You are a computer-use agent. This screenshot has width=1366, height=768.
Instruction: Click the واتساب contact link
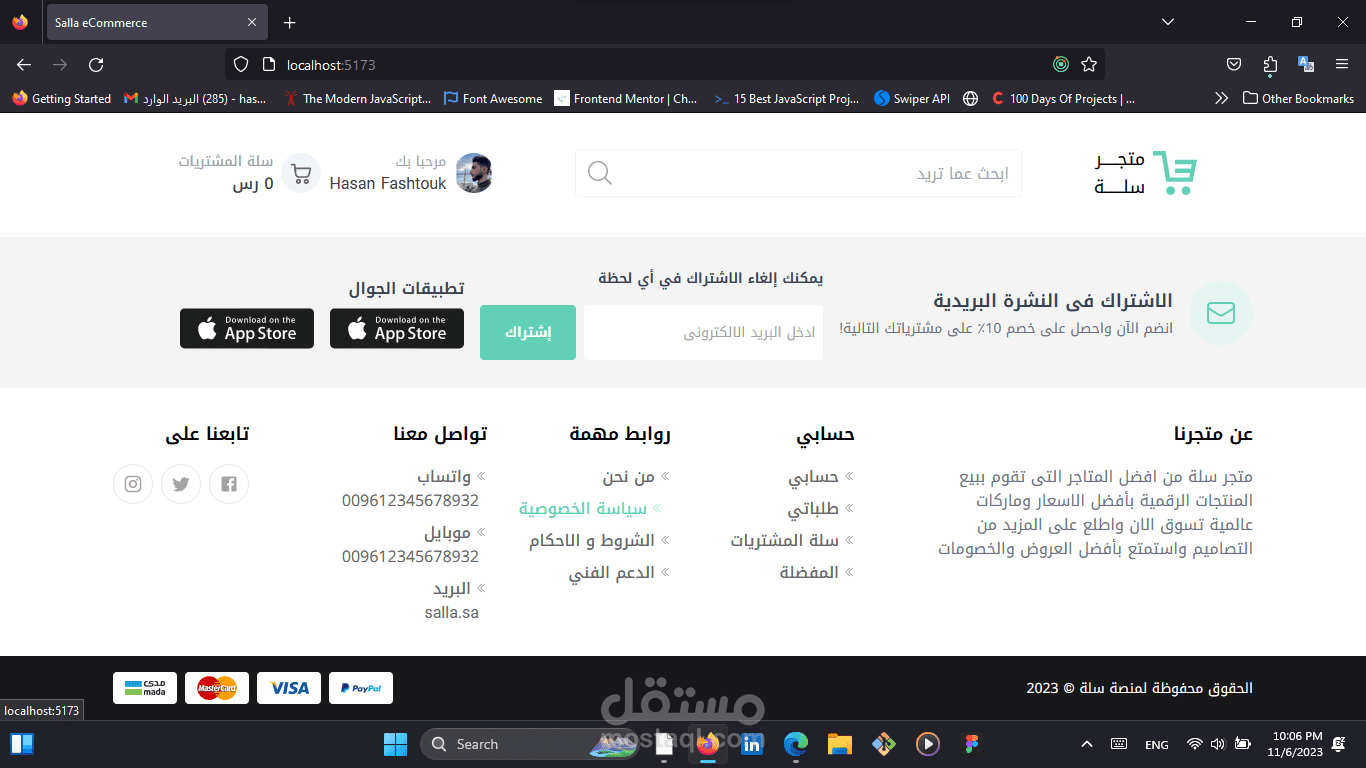tap(444, 477)
